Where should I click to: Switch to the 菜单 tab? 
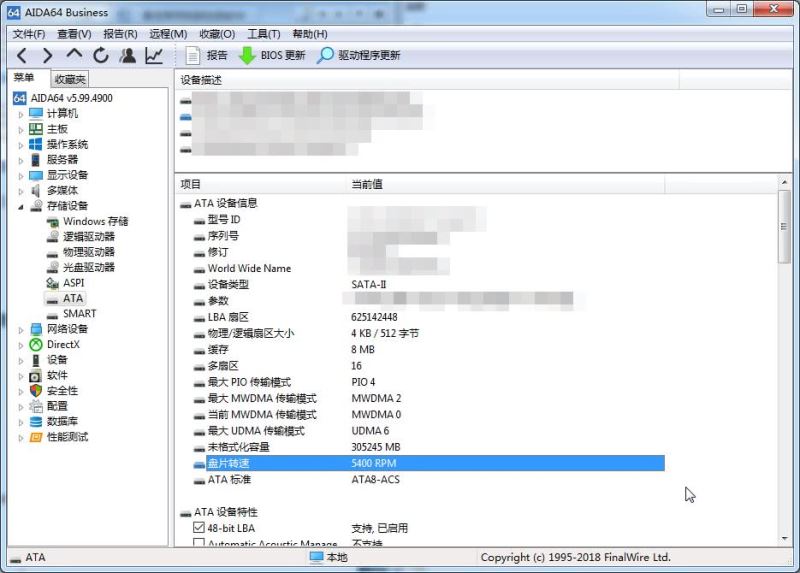(24, 77)
